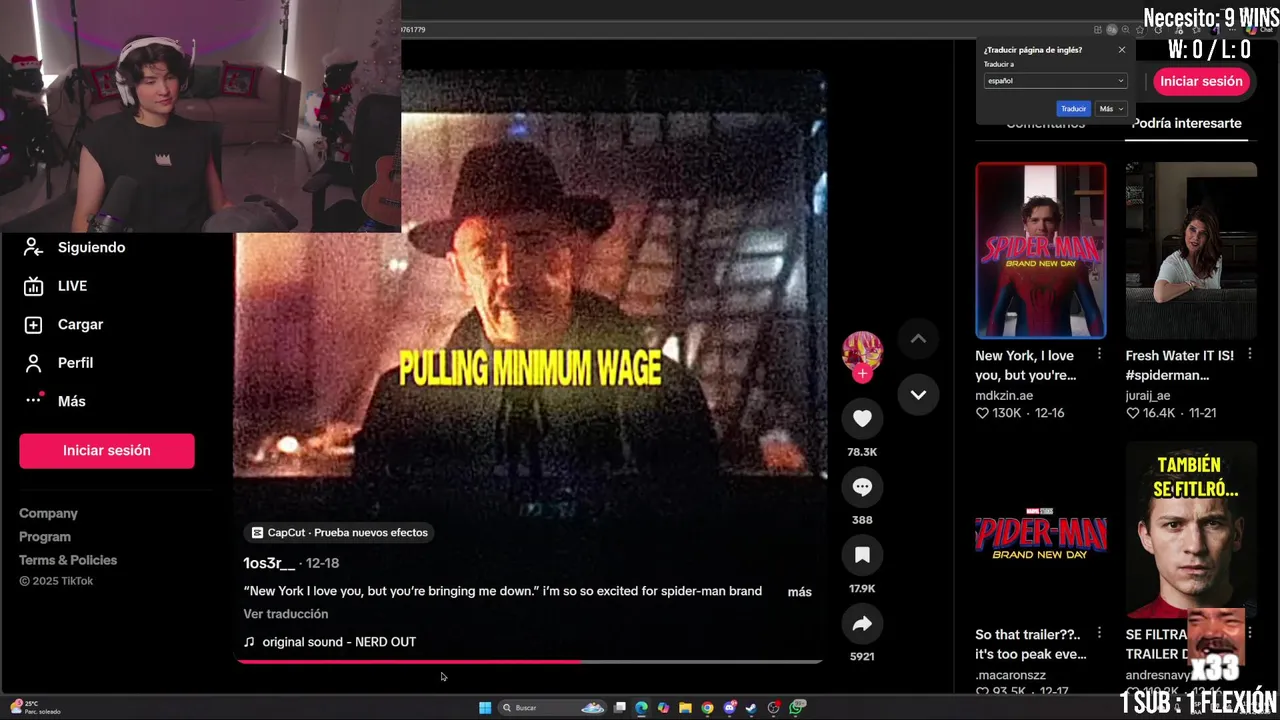Open the LIVE section icon

[x=33, y=286]
